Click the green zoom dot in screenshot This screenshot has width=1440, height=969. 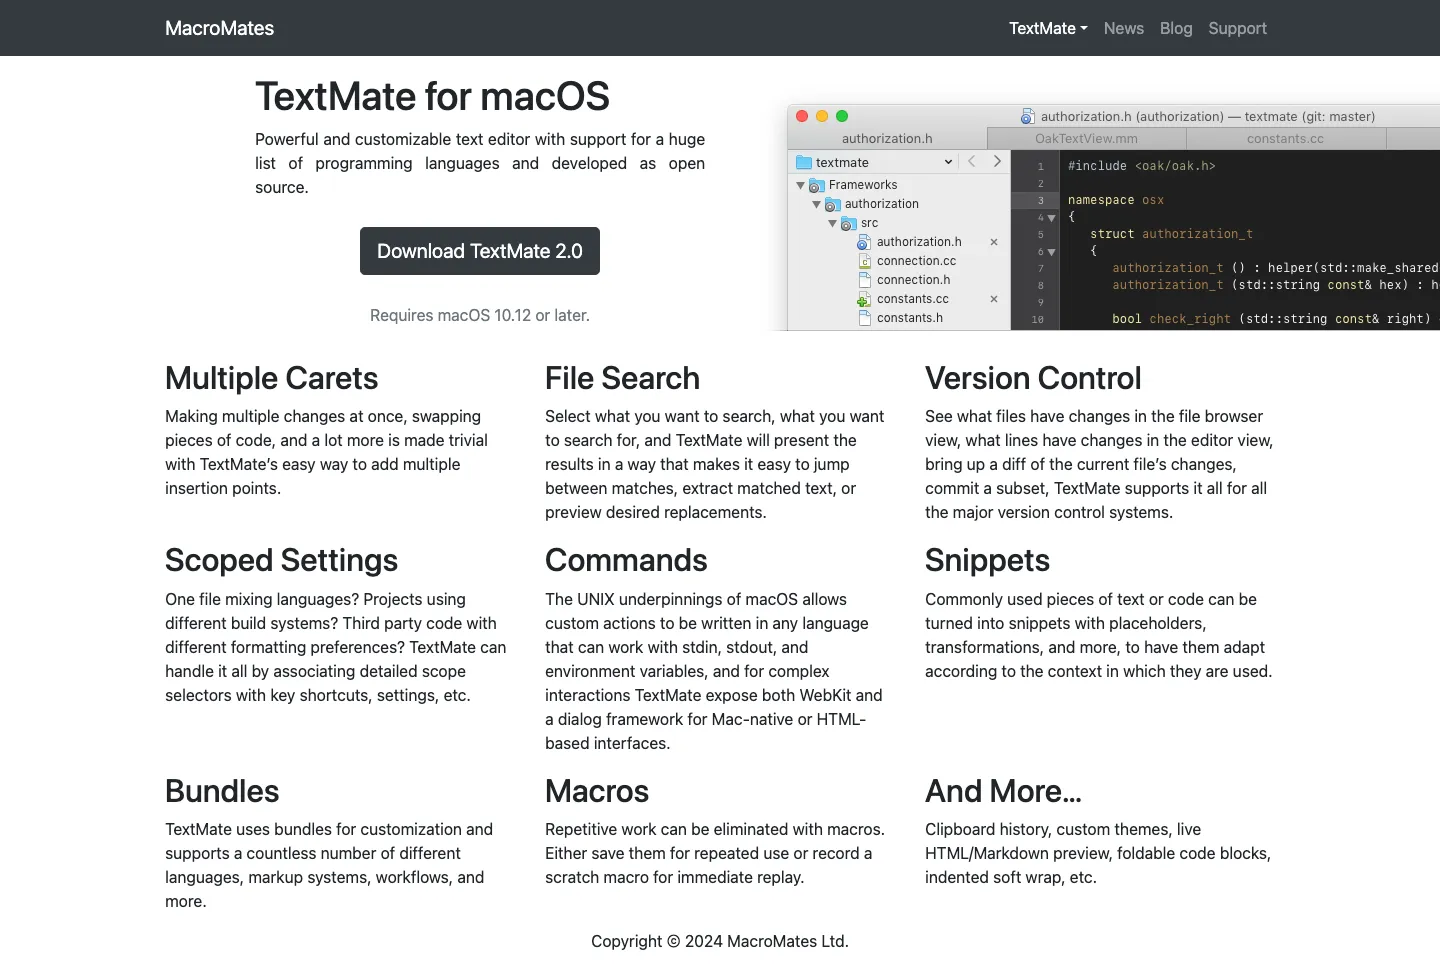(842, 116)
